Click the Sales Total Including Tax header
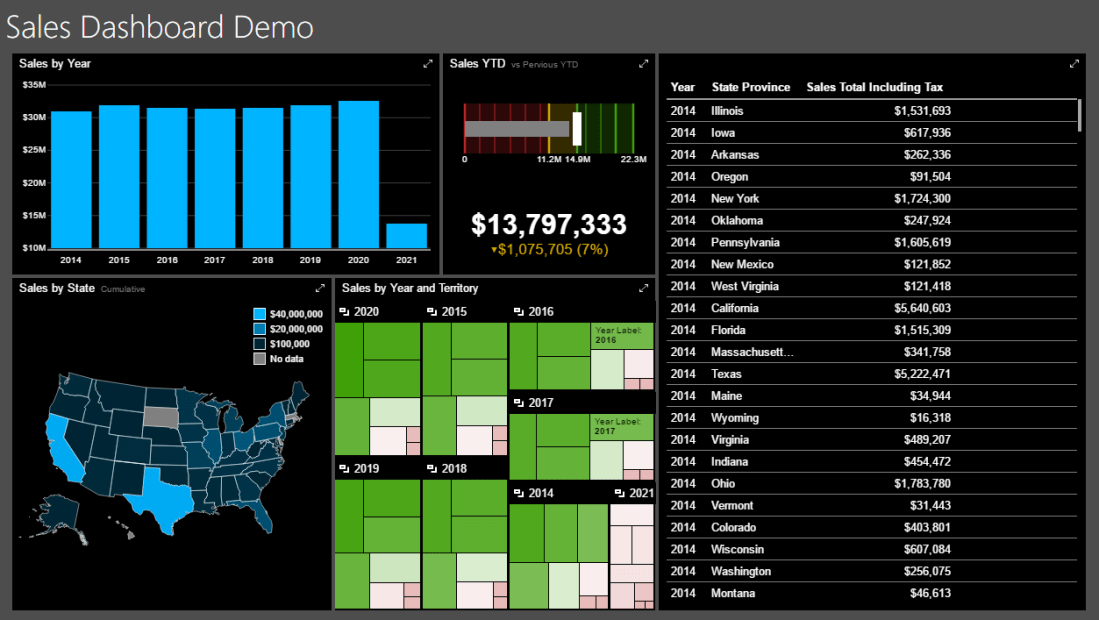 tap(874, 87)
